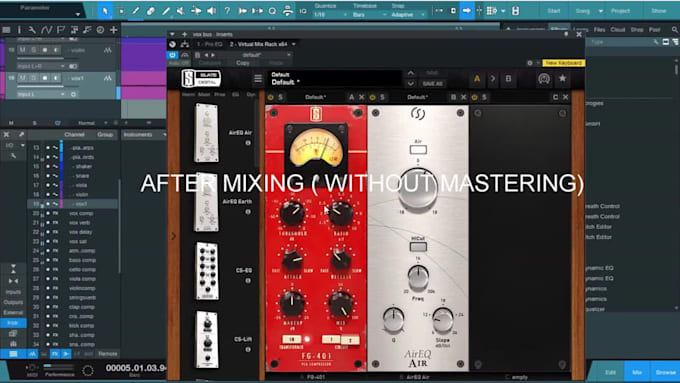Open the Song page
This screenshot has width=680, height=383.
coord(582,11)
